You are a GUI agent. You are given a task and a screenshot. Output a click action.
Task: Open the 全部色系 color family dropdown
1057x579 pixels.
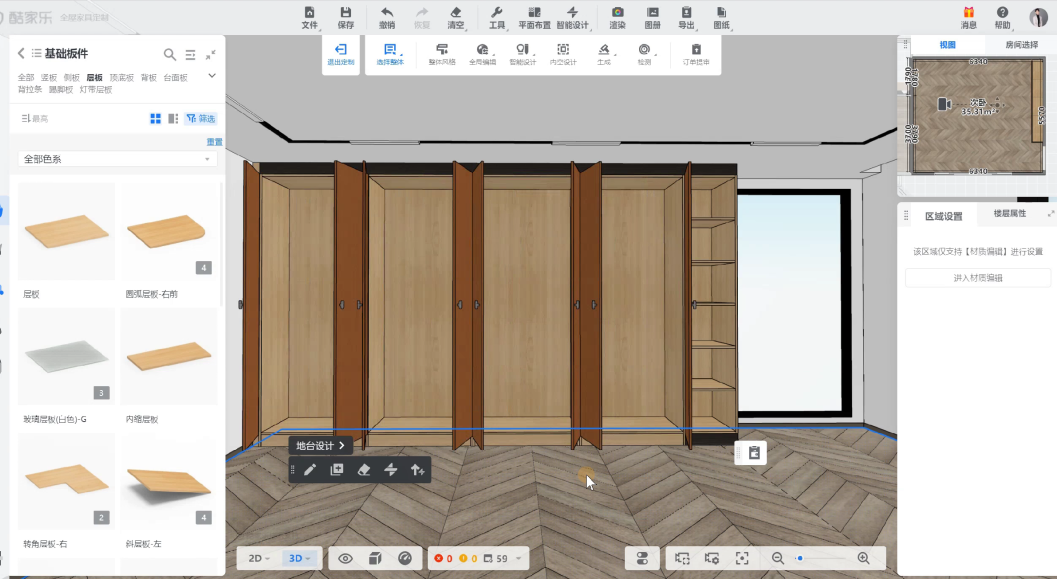(x=118, y=159)
